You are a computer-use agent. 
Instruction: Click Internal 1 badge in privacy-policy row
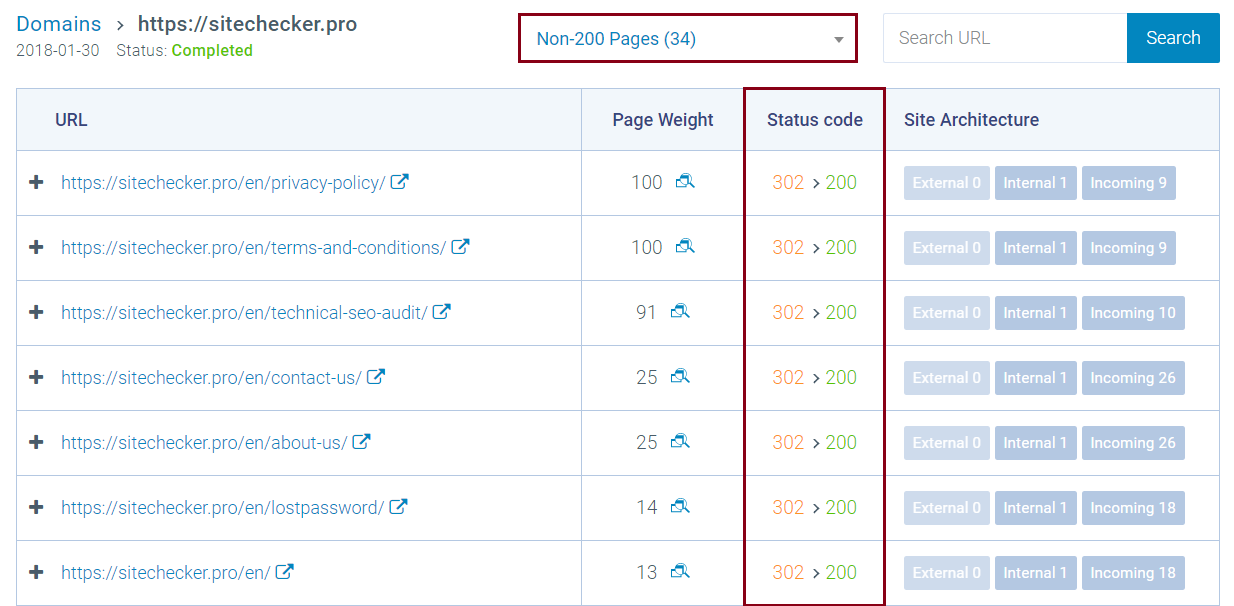click(x=1035, y=183)
